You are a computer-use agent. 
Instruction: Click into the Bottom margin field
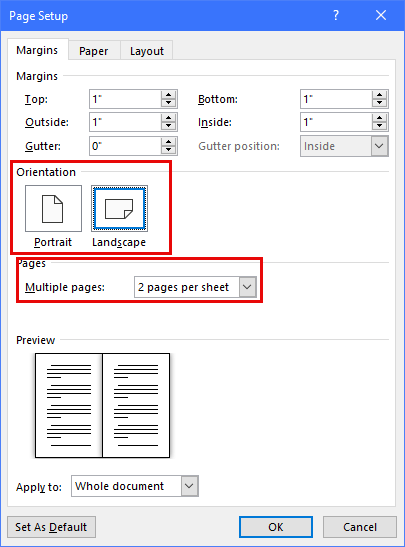coord(336,99)
